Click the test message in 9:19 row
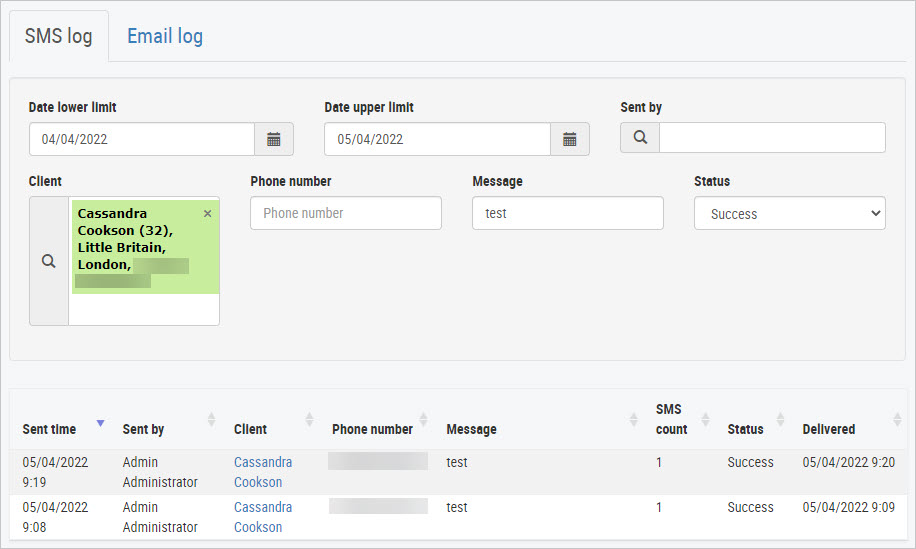The image size is (916, 549). [x=457, y=462]
